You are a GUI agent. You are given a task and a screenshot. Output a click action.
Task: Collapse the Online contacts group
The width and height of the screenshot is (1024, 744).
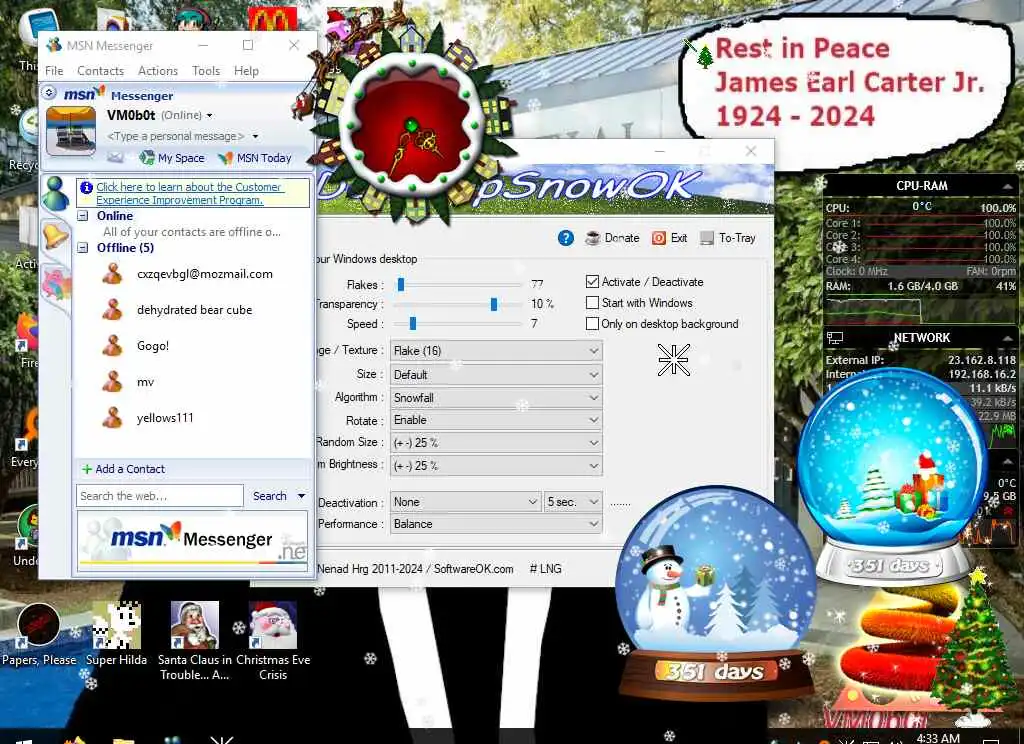coord(83,216)
